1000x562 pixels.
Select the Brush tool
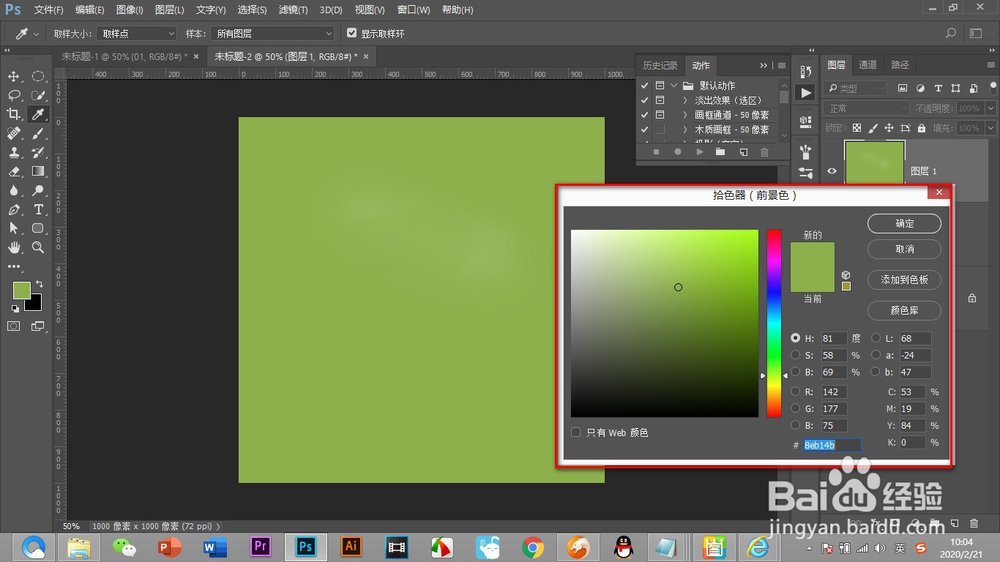click(38, 133)
